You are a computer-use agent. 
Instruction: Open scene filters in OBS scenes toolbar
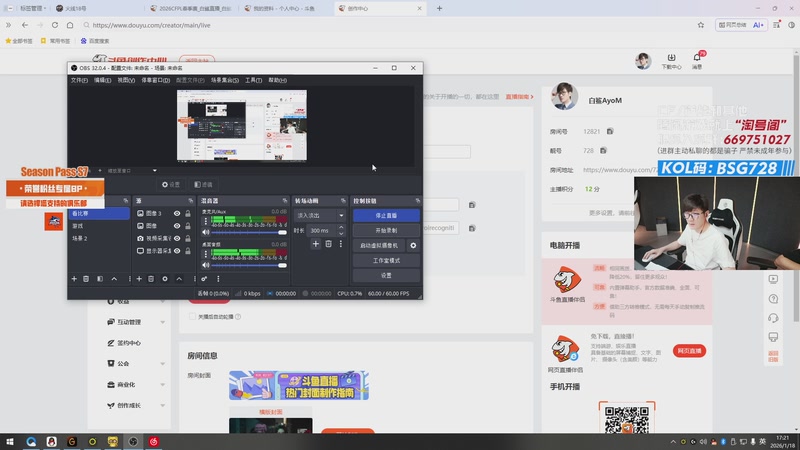[x=100, y=279]
